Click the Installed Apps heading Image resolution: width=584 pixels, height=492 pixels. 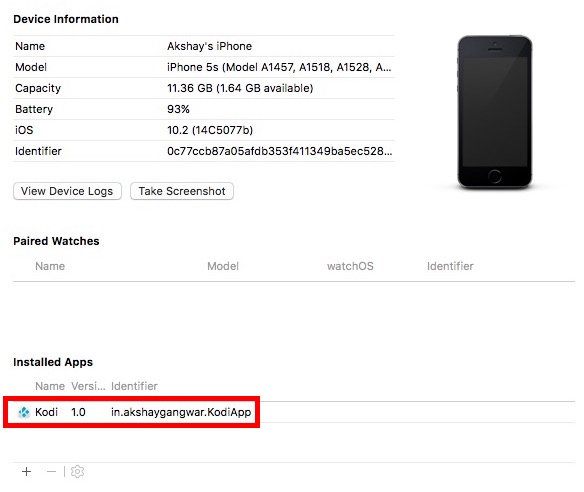coord(53,362)
